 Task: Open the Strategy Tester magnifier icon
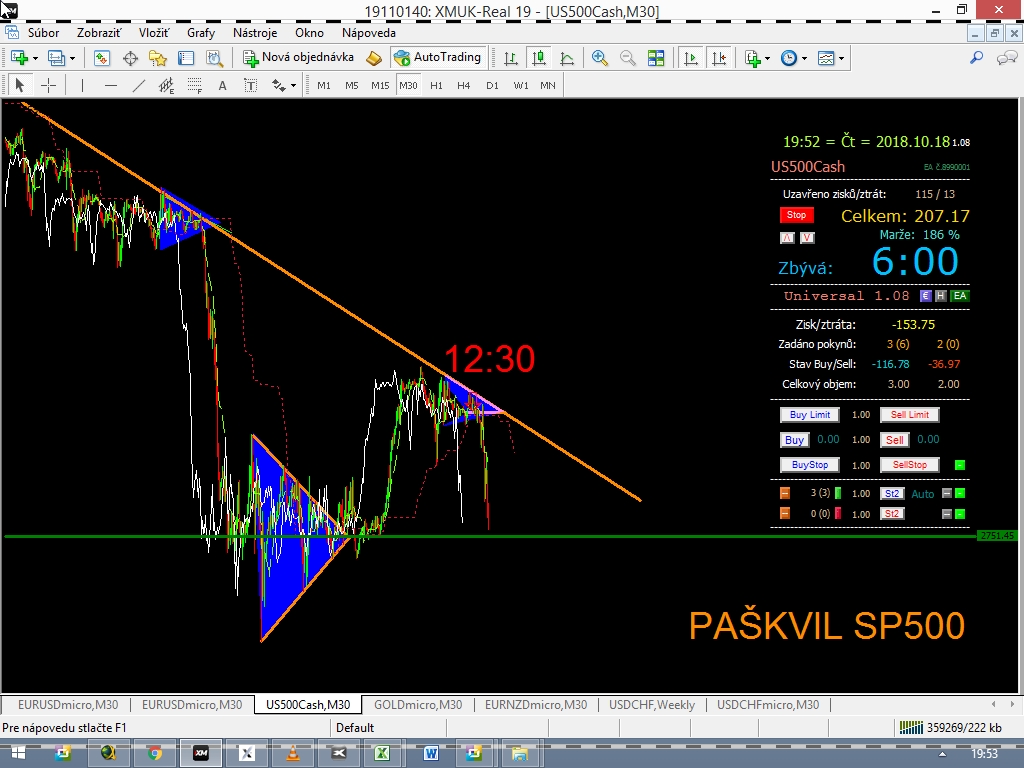tap(214, 58)
